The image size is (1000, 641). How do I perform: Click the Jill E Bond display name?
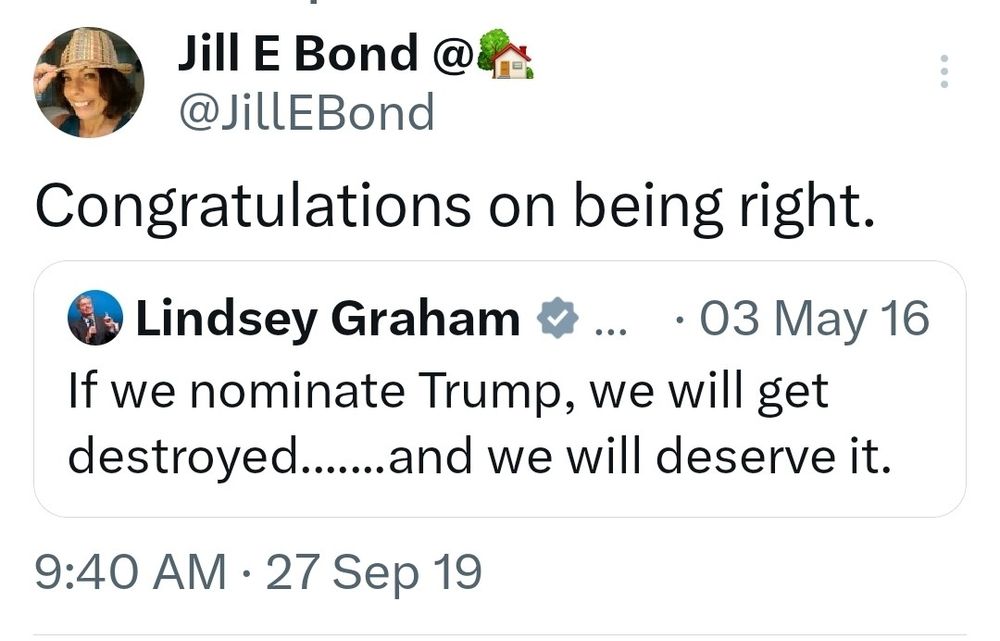(298, 54)
